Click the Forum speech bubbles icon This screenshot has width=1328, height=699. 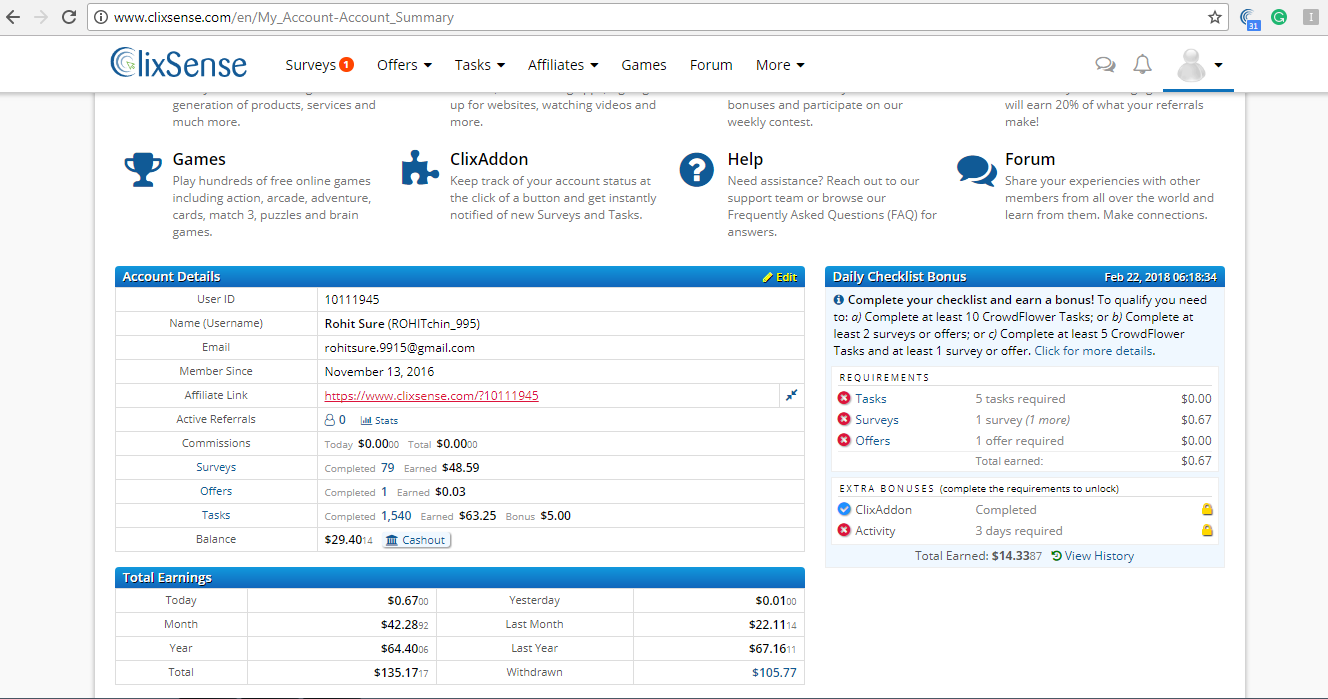pyautogui.click(x=975, y=170)
